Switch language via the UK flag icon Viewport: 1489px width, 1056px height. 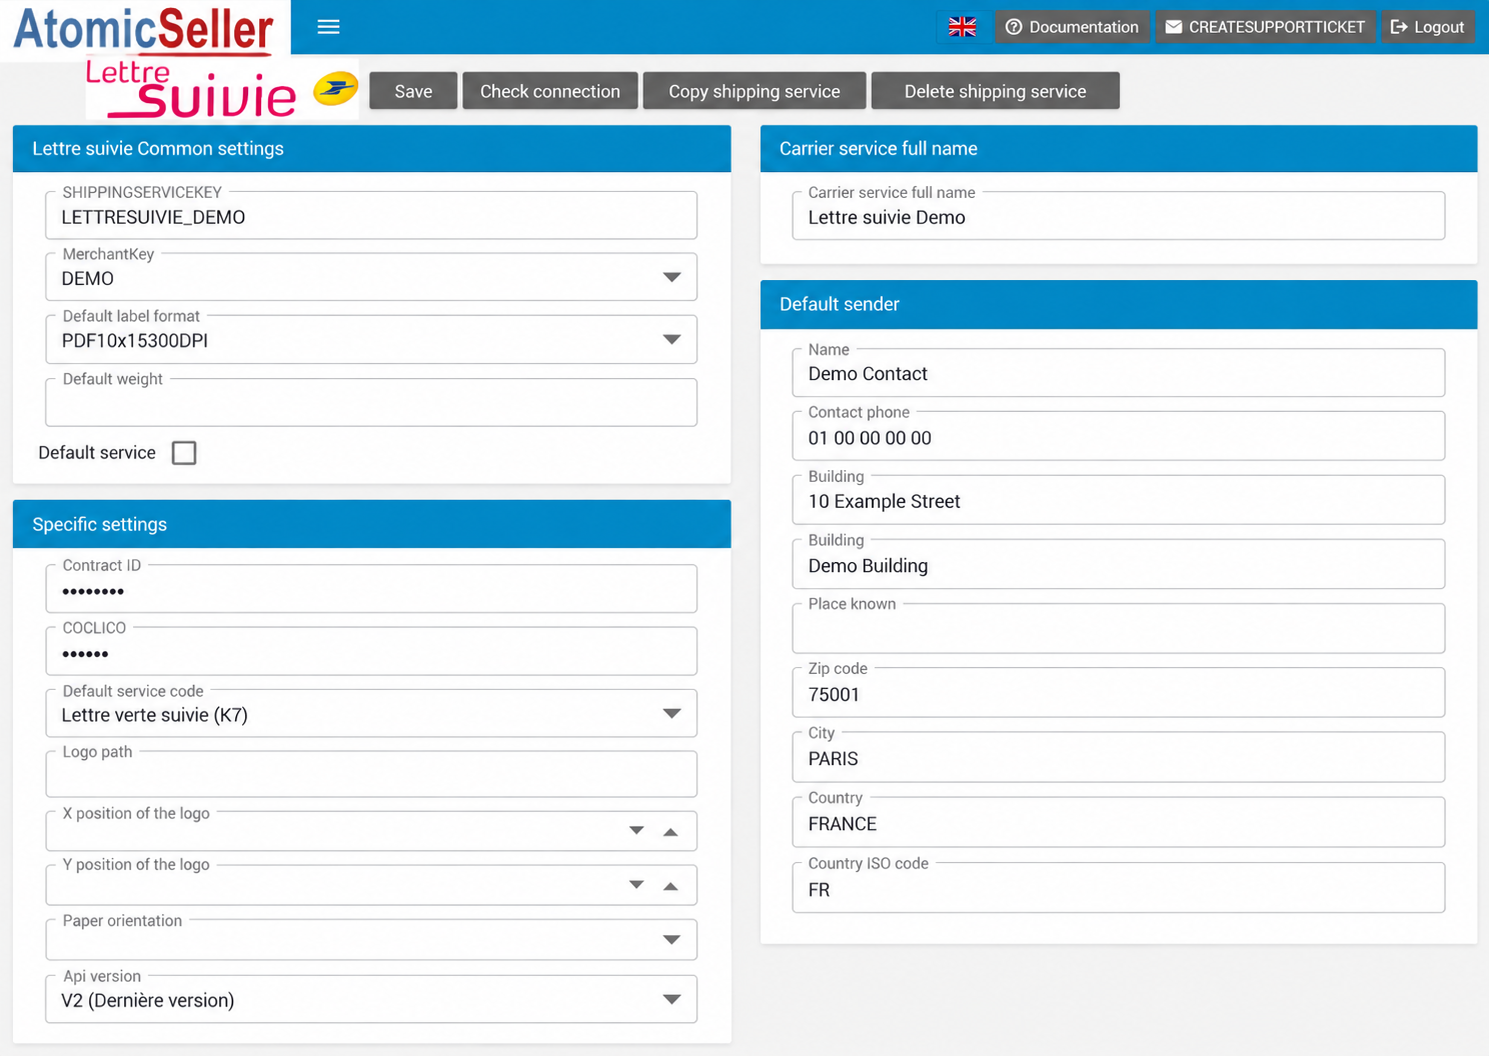point(962,27)
